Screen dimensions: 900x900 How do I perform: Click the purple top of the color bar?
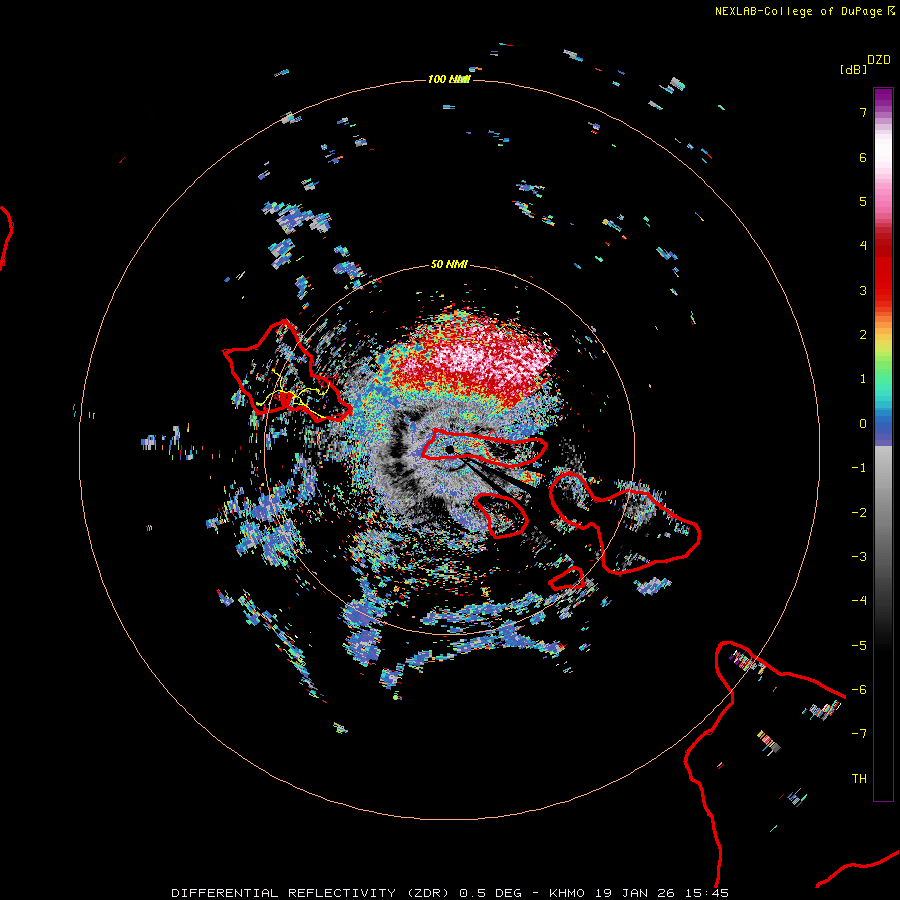coord(883,98)
